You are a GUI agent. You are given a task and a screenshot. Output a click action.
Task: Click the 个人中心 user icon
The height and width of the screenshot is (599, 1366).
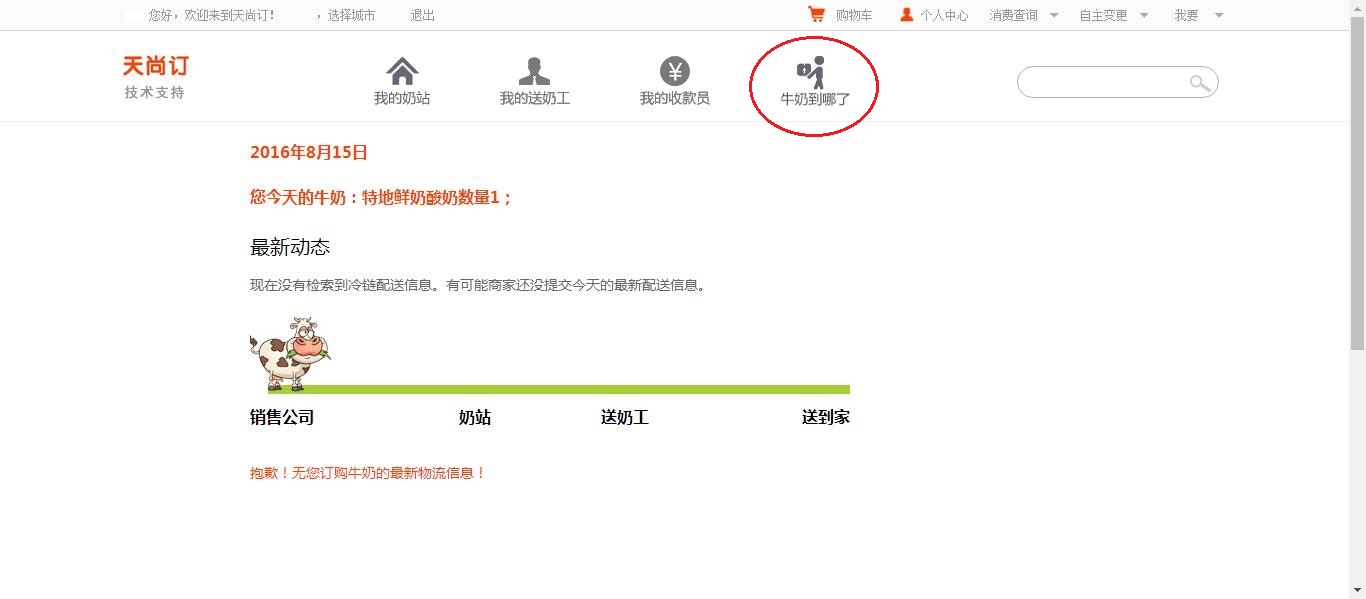pyautogui.click(x=907, y=15)
